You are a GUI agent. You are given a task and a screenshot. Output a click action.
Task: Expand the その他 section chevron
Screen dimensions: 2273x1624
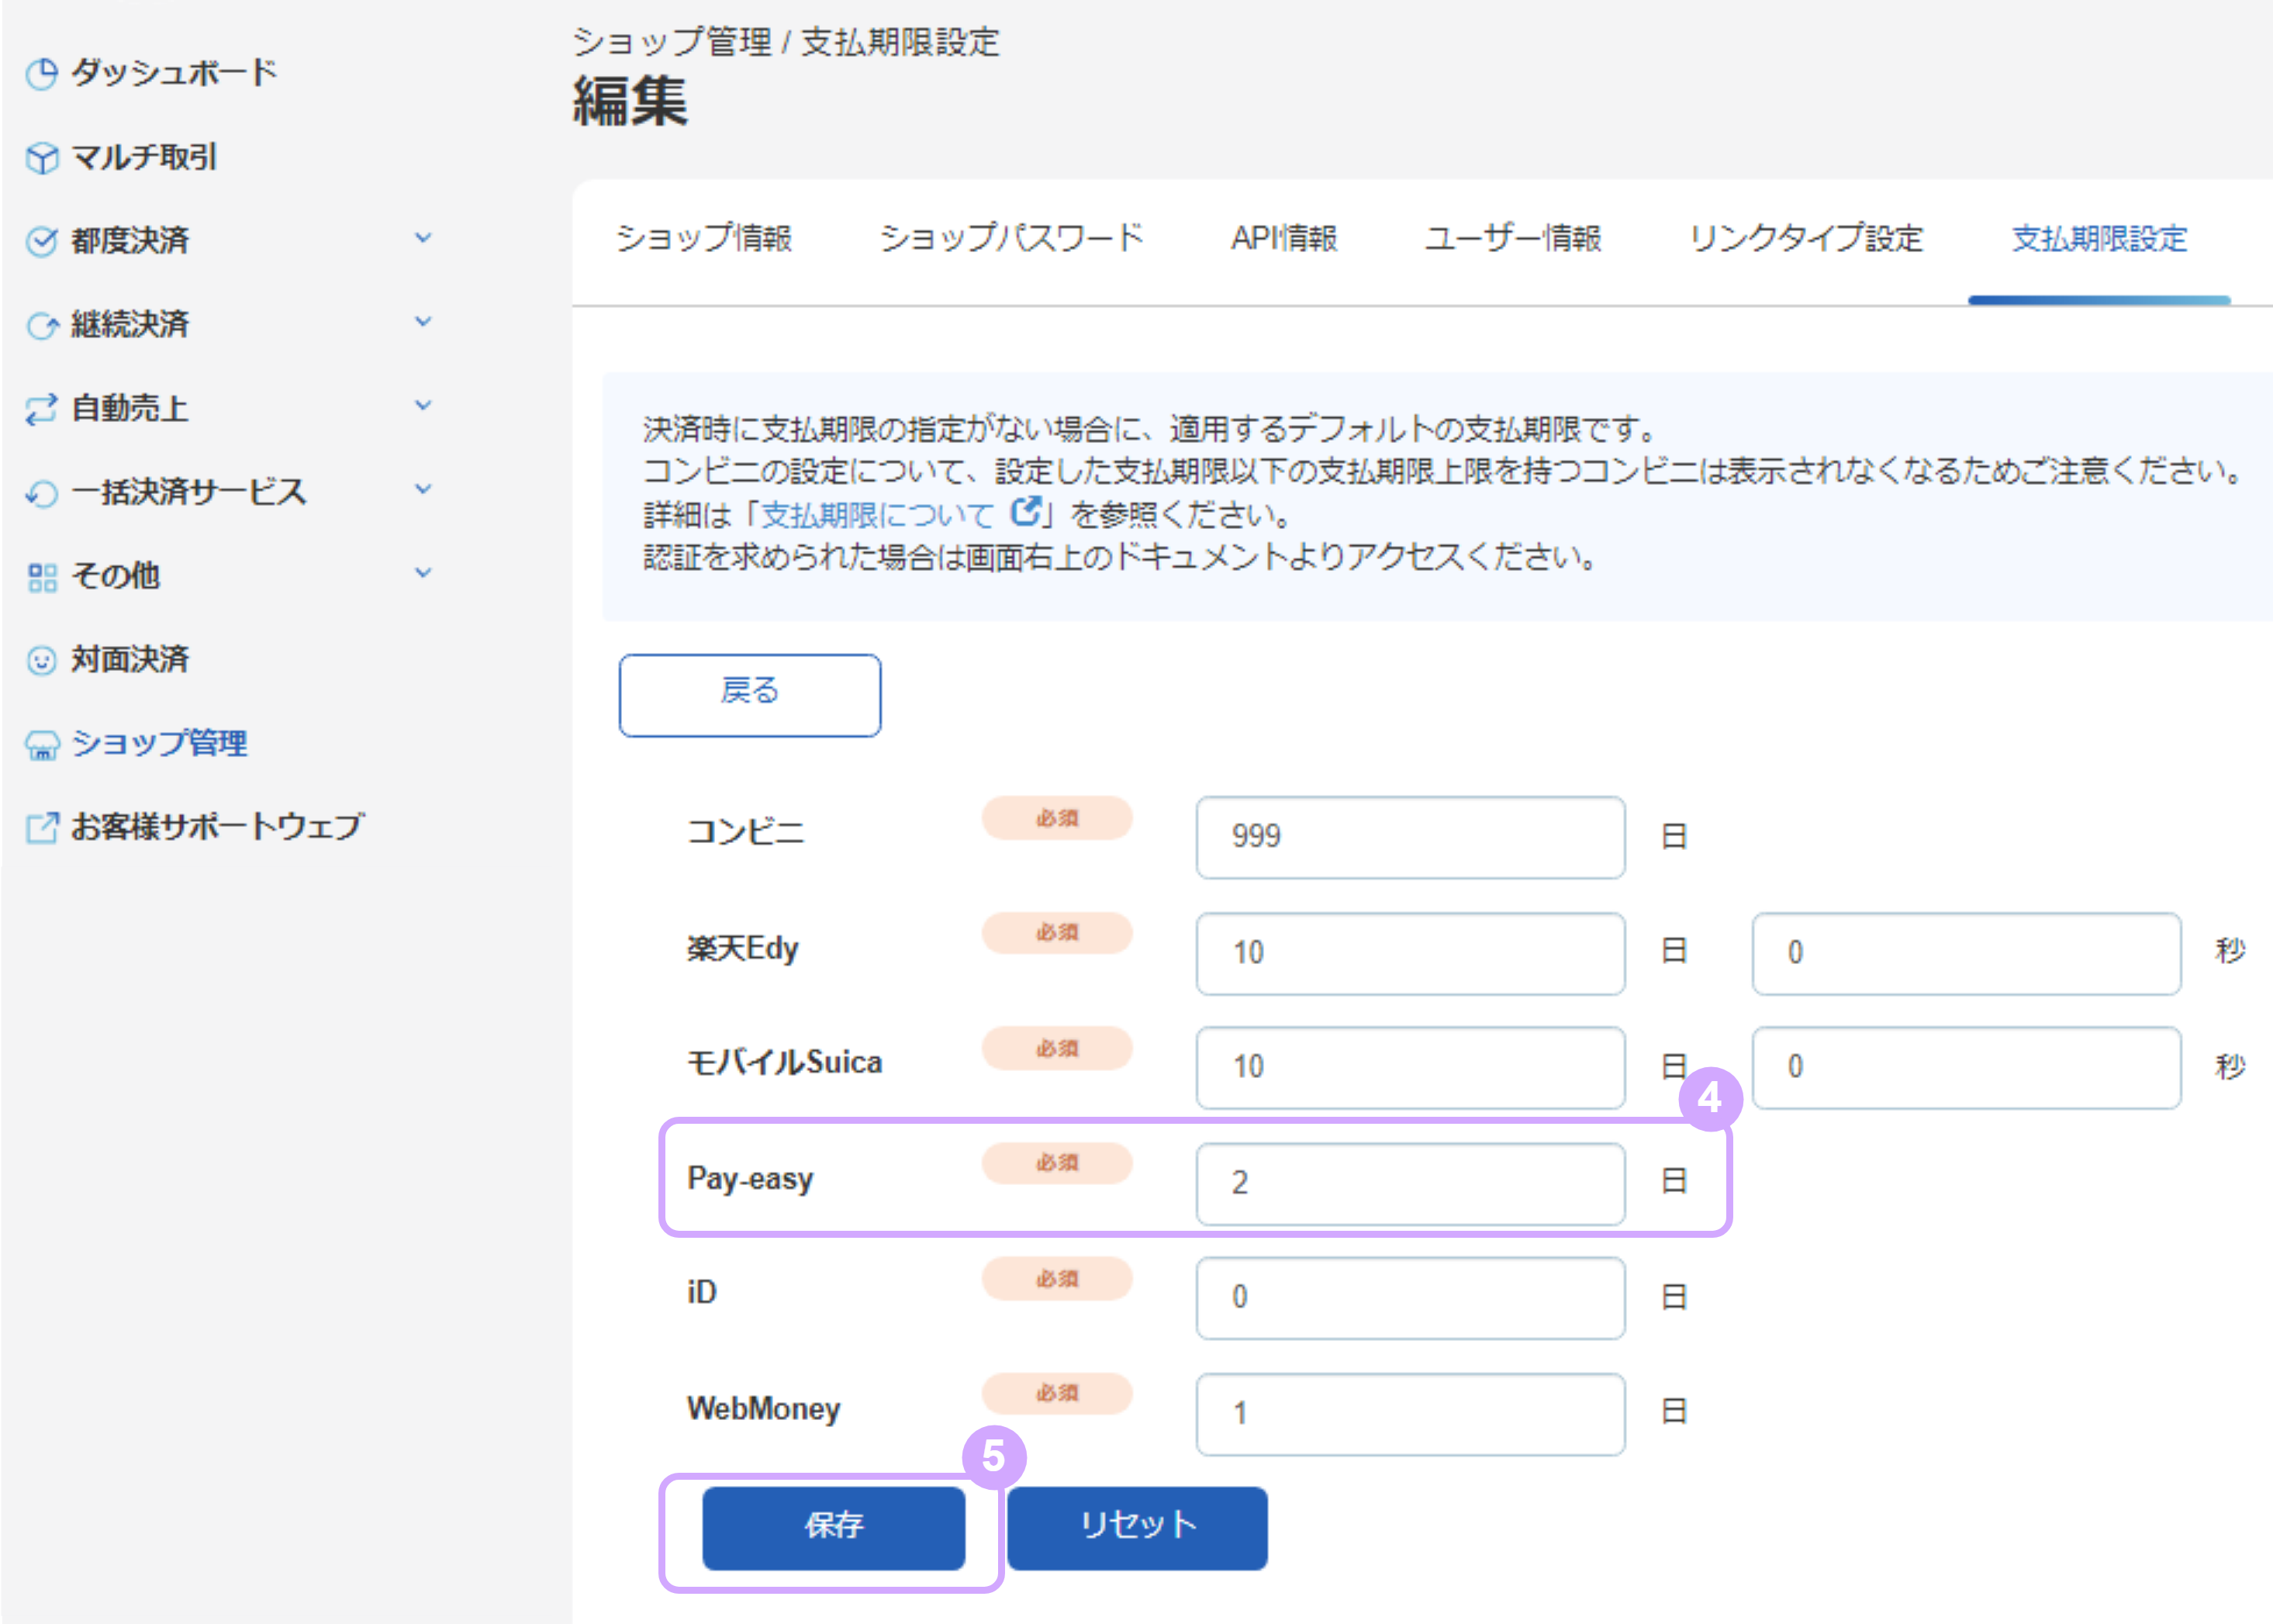pos(424,572)
